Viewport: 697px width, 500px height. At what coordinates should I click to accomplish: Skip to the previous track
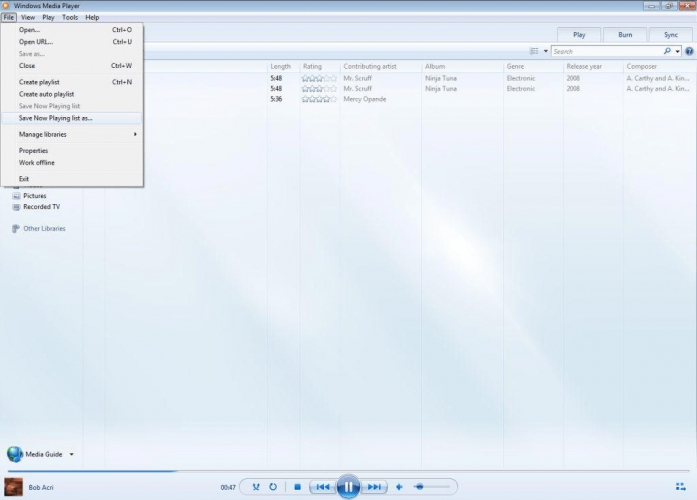(323, 487)
